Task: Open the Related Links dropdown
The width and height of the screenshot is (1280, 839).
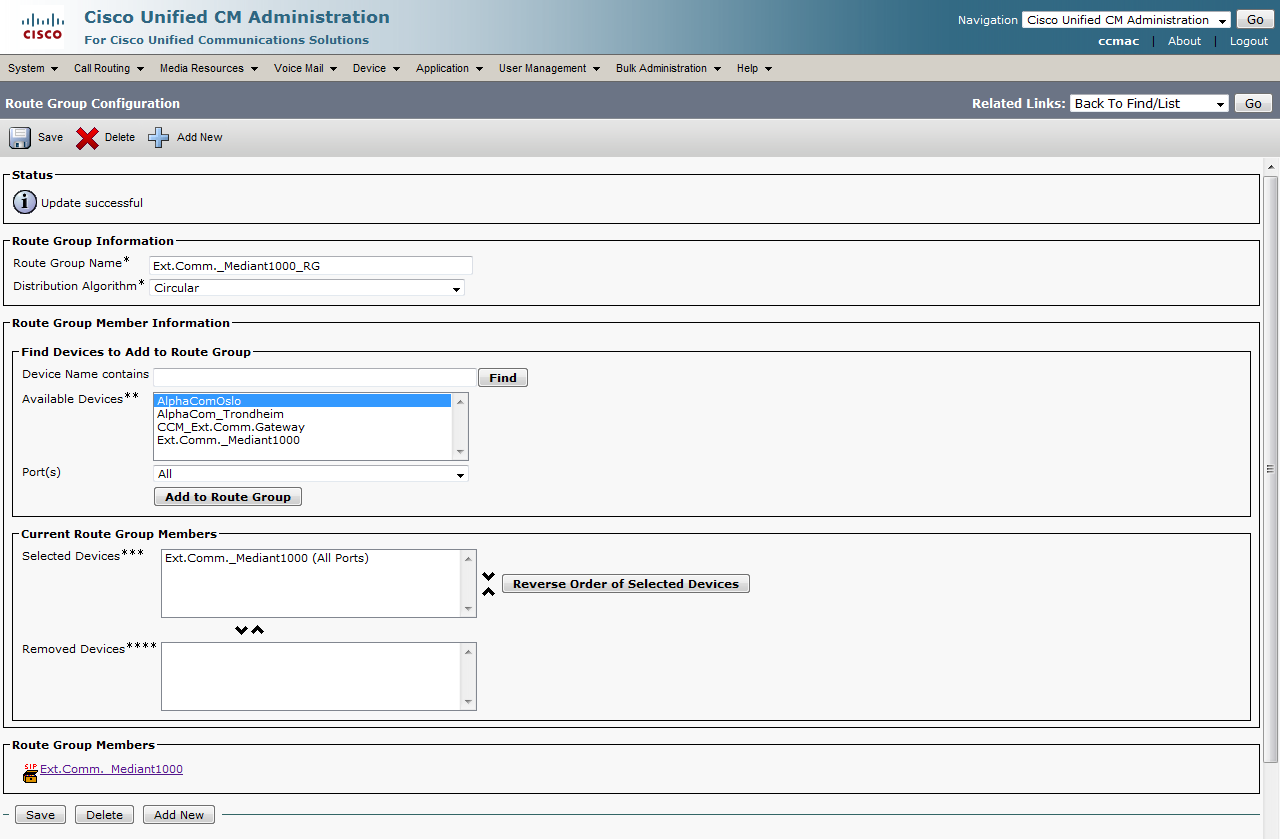Action: (x=1148, y=104)
